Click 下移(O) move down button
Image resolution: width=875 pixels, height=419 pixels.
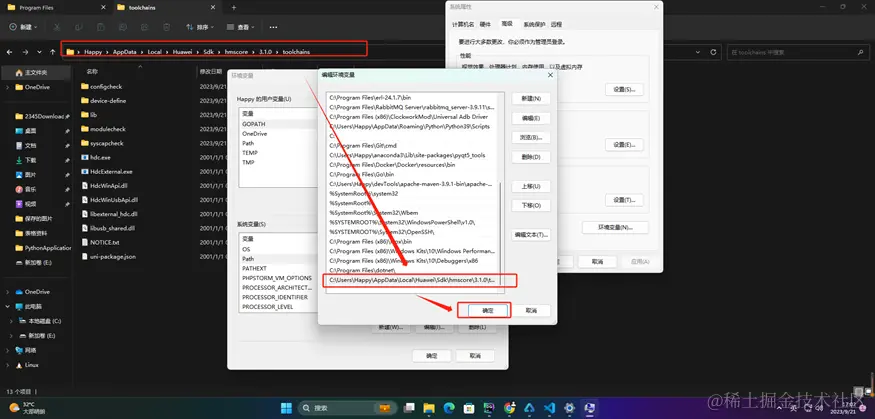click(531, 205)
